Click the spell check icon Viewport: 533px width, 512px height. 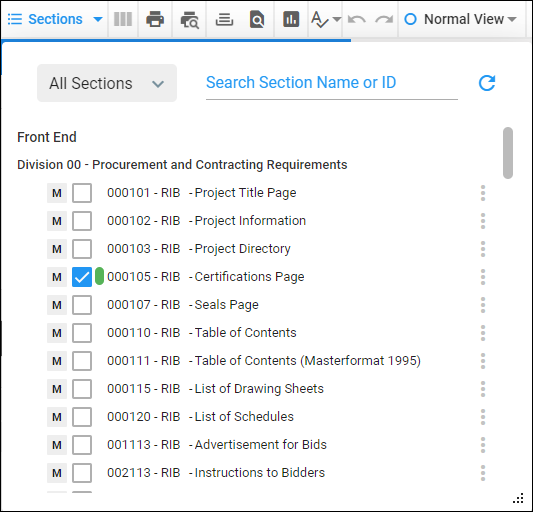[320, 19]
